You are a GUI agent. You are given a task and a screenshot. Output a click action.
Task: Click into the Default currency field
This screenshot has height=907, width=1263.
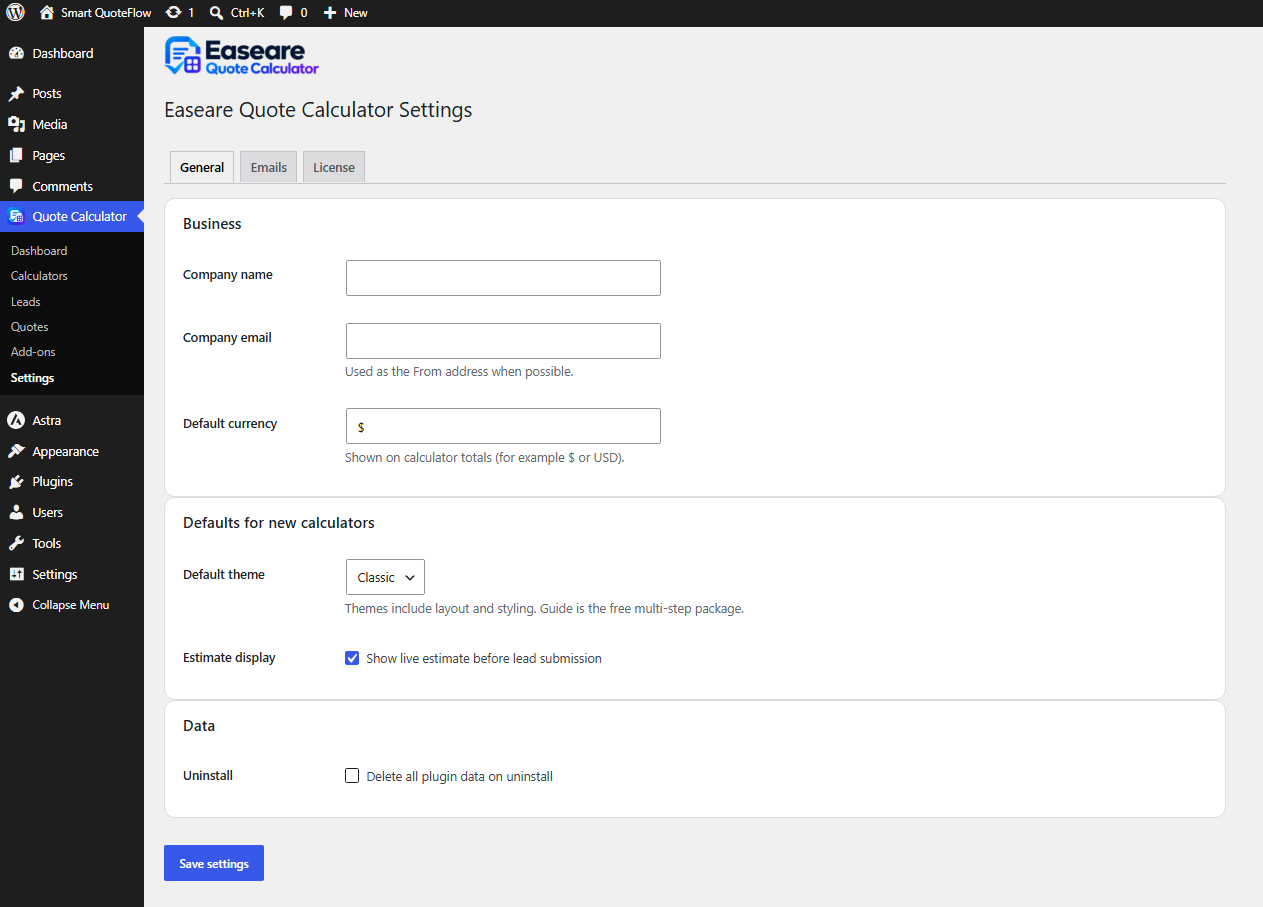[503, 426]
